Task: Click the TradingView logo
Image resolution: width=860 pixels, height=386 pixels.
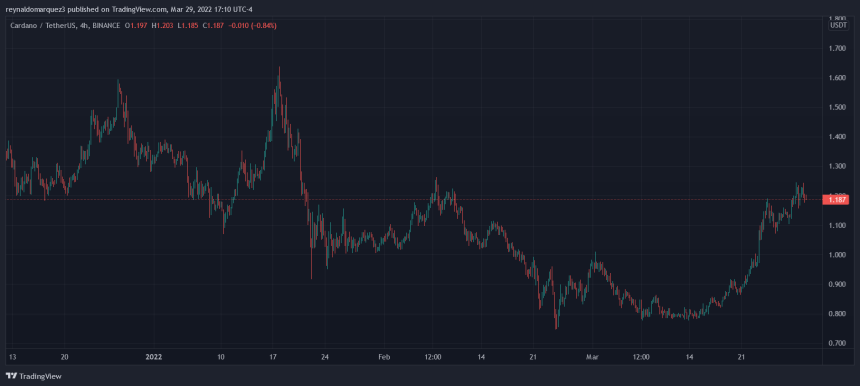Action: pos(33,376)
